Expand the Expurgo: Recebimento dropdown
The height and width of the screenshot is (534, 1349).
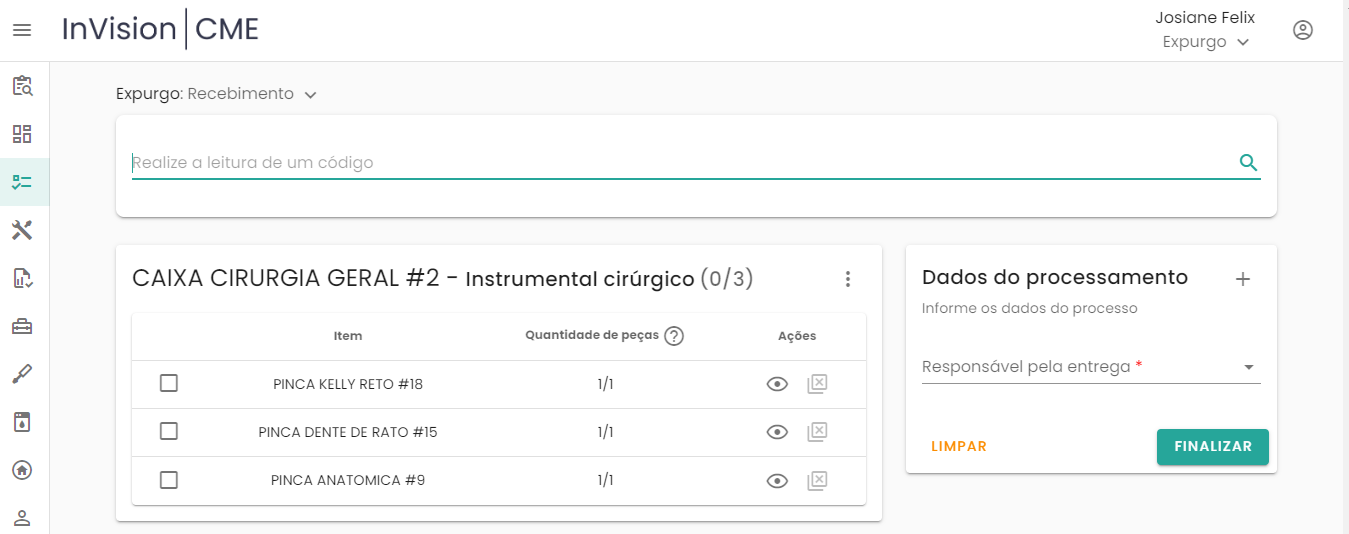coord(217,94)
